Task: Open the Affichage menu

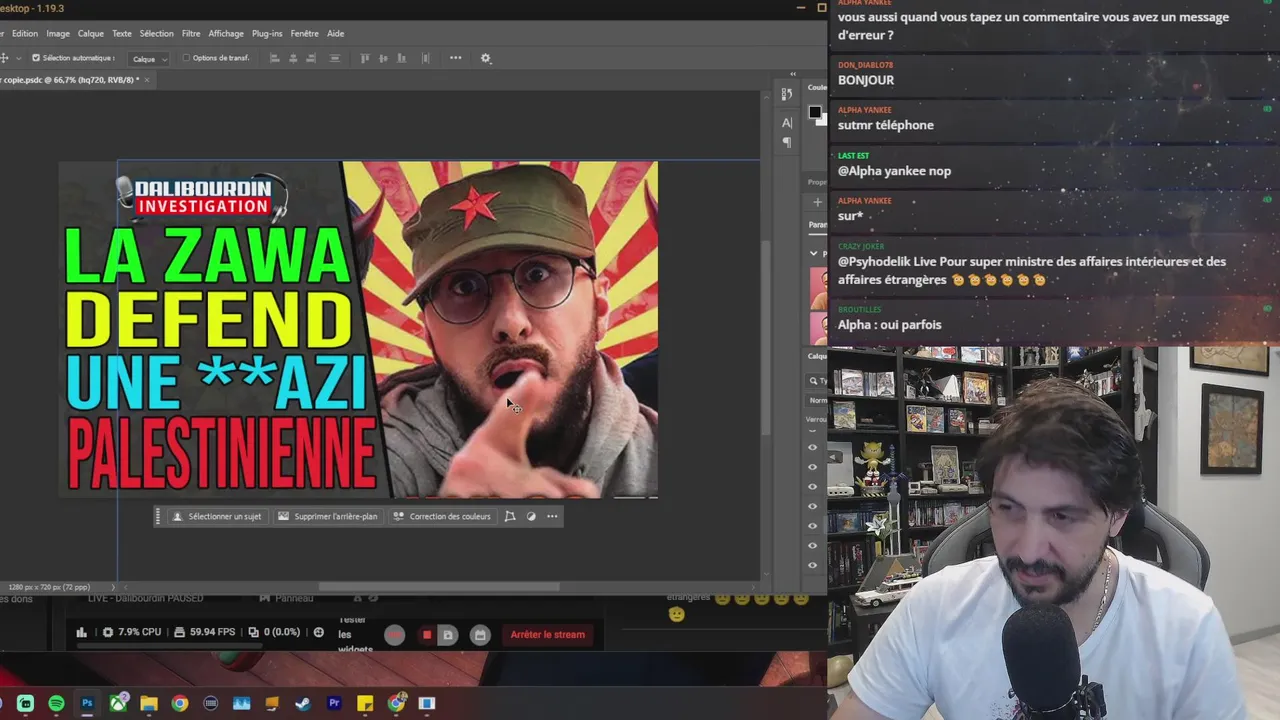Action: click(226, 33)
